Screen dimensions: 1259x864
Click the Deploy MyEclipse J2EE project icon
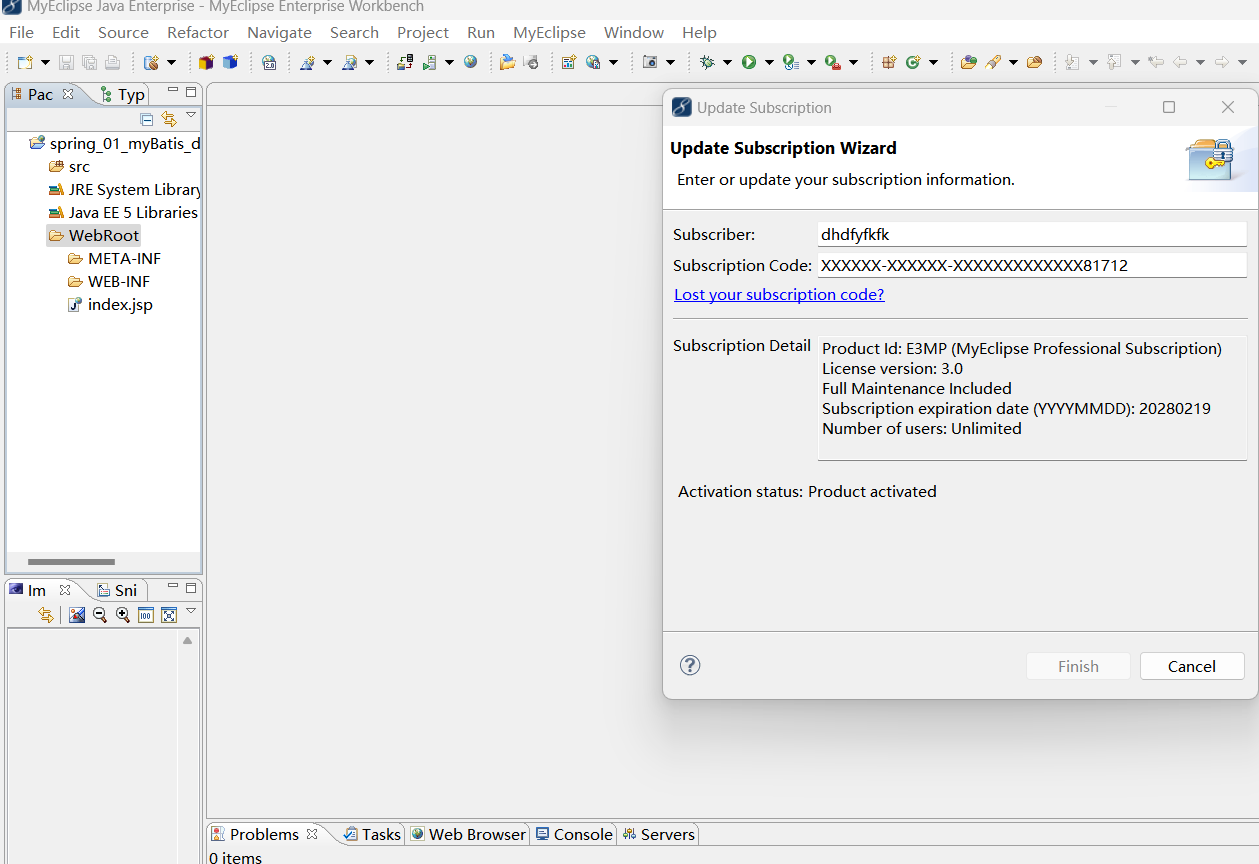405,62
